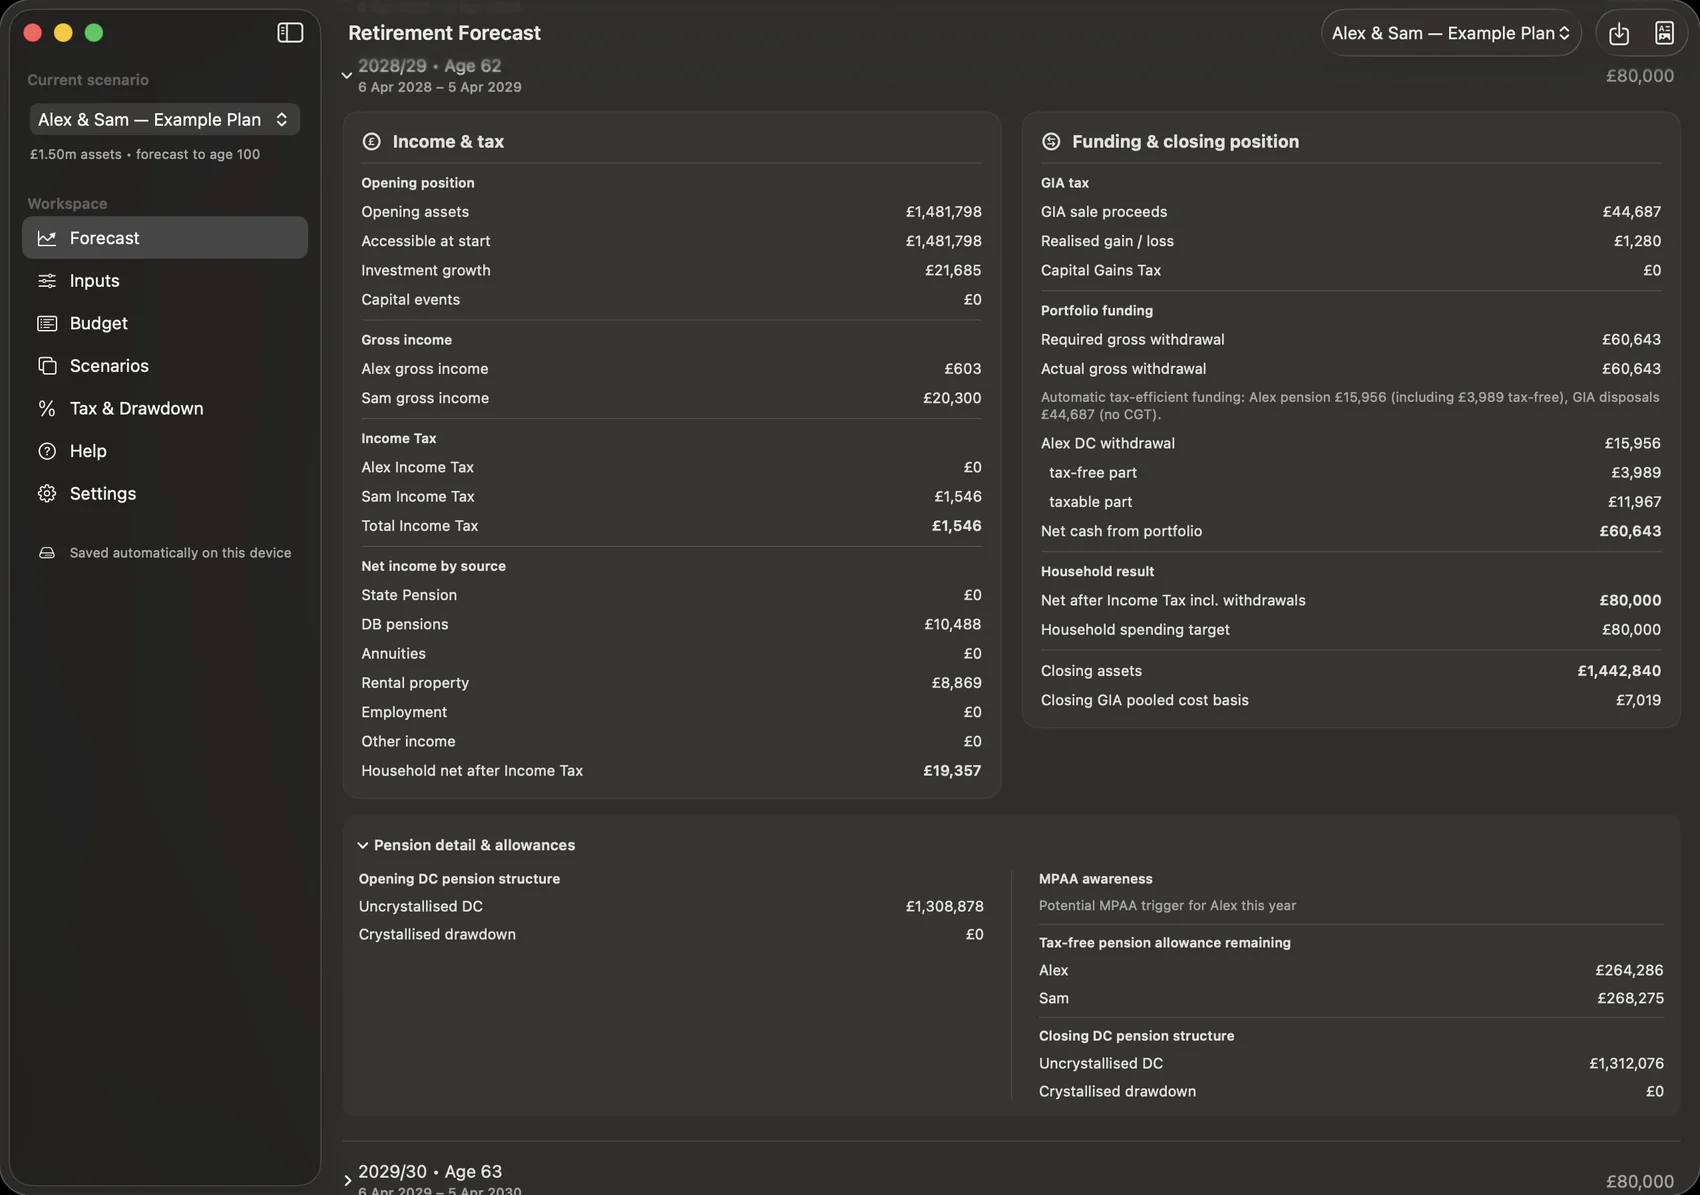
Task: Expand the 2029/30 Age 63 year row
Action: (x=347, y=1180)
